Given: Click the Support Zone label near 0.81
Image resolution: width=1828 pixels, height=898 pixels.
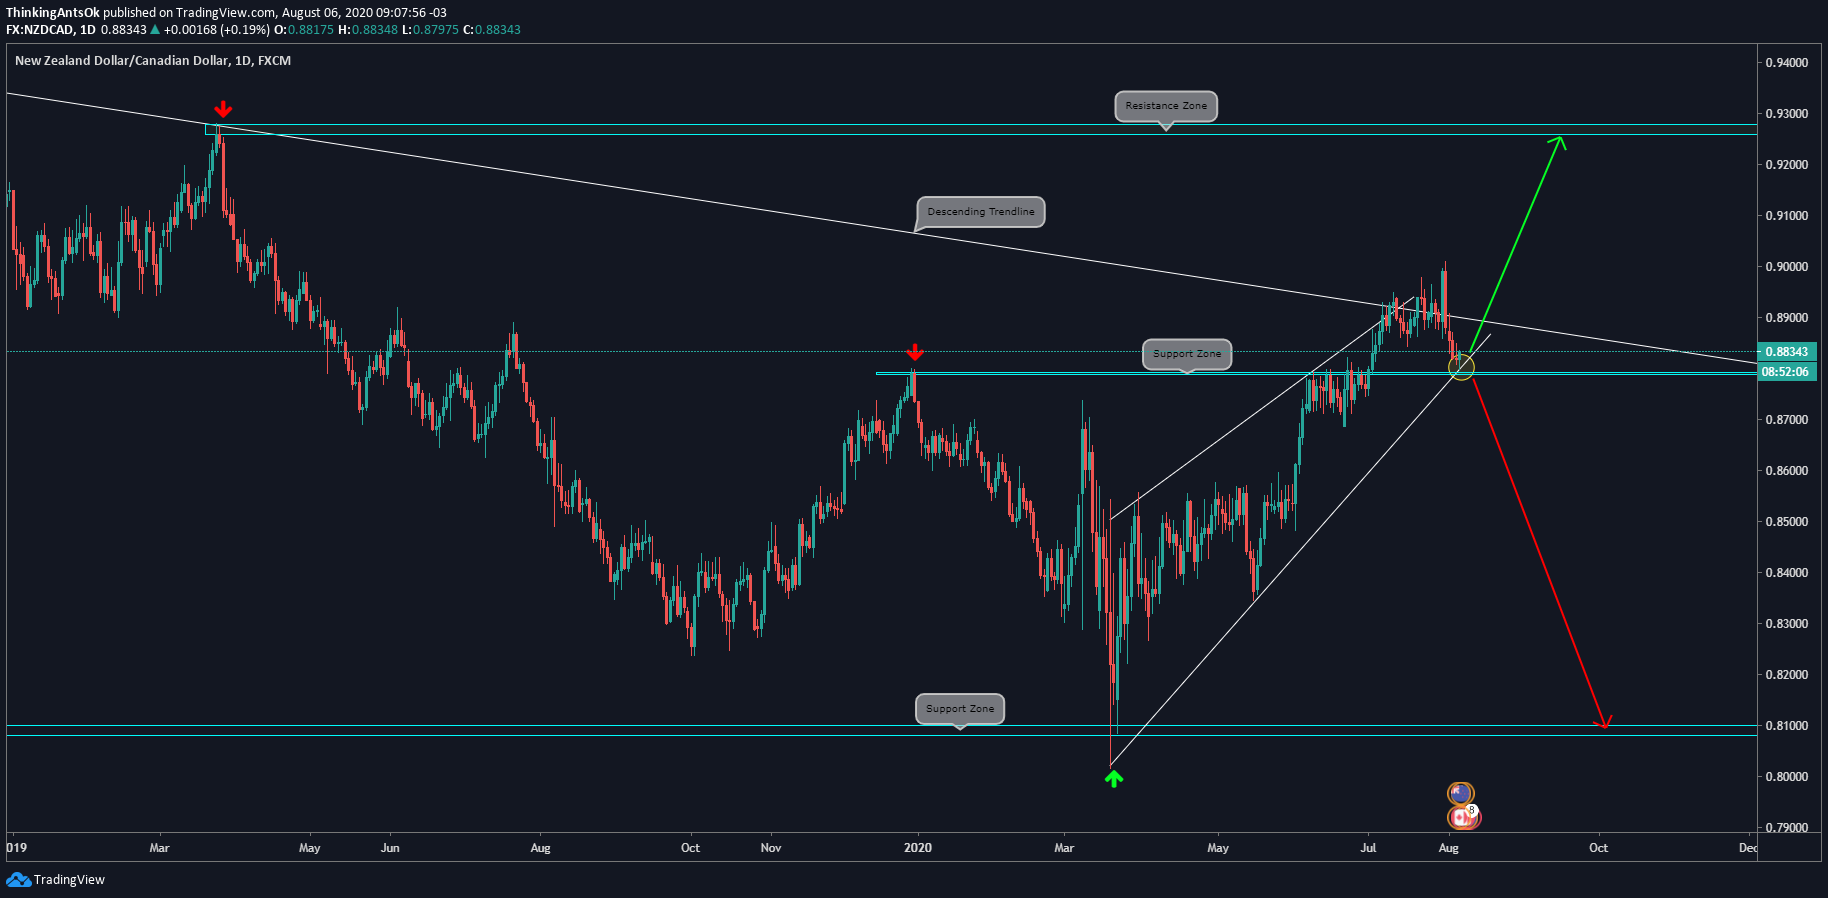Looking at the screenshot, I should (960, 709).
